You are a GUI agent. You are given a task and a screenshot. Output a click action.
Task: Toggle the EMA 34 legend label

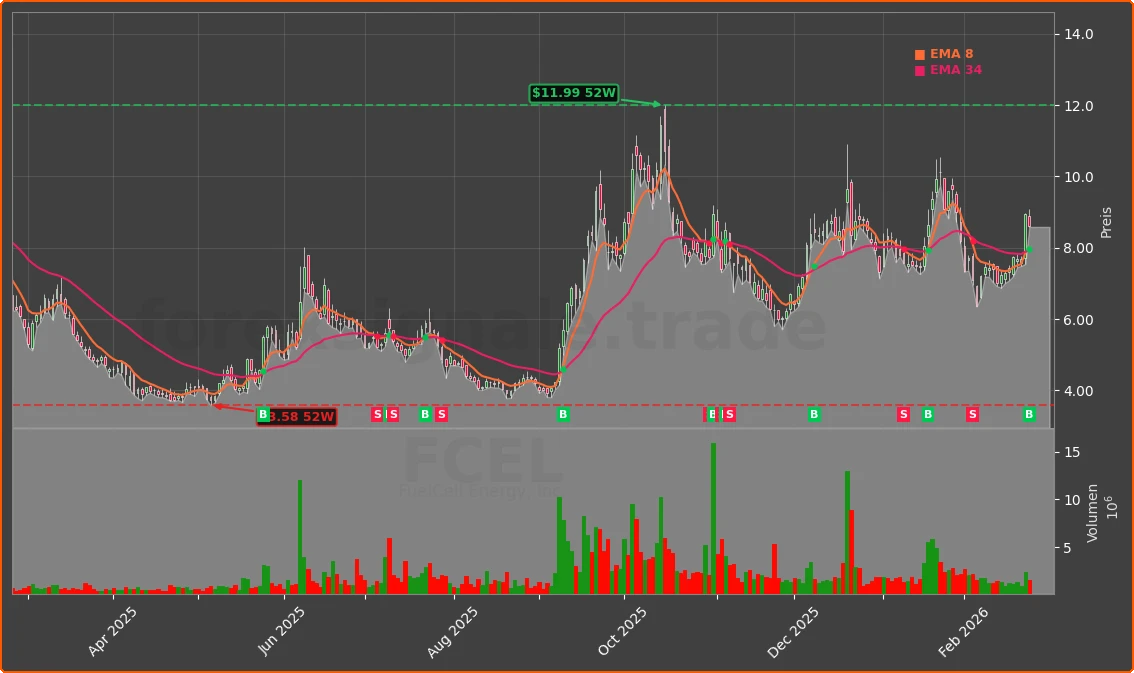[955, 71]
